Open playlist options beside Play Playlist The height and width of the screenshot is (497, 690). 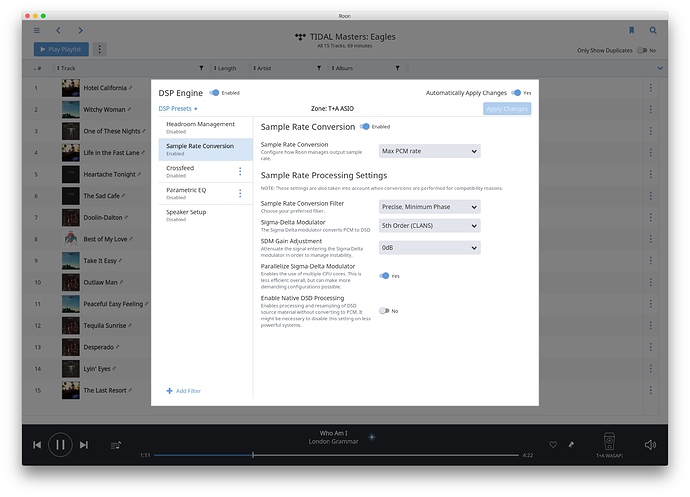(99, 49)
